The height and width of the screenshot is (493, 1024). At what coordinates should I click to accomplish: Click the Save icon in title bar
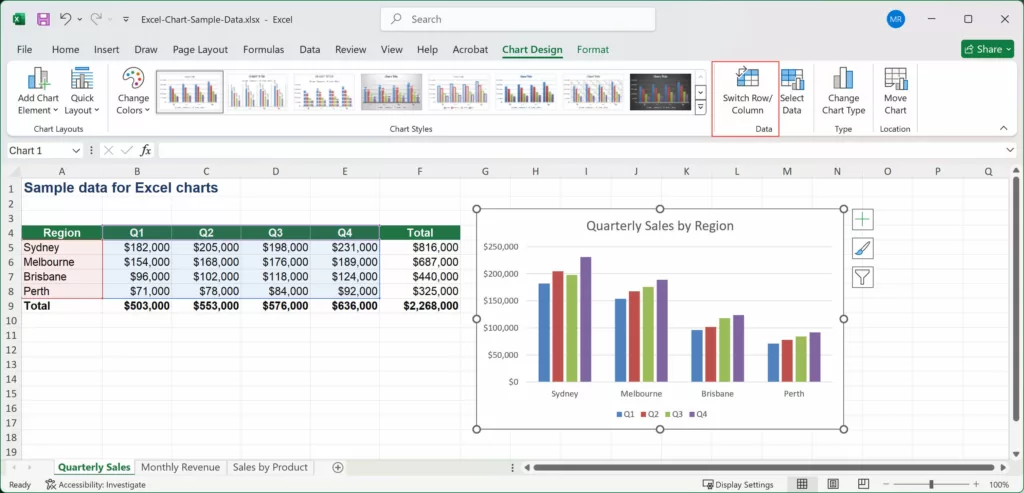click(43, 19)
